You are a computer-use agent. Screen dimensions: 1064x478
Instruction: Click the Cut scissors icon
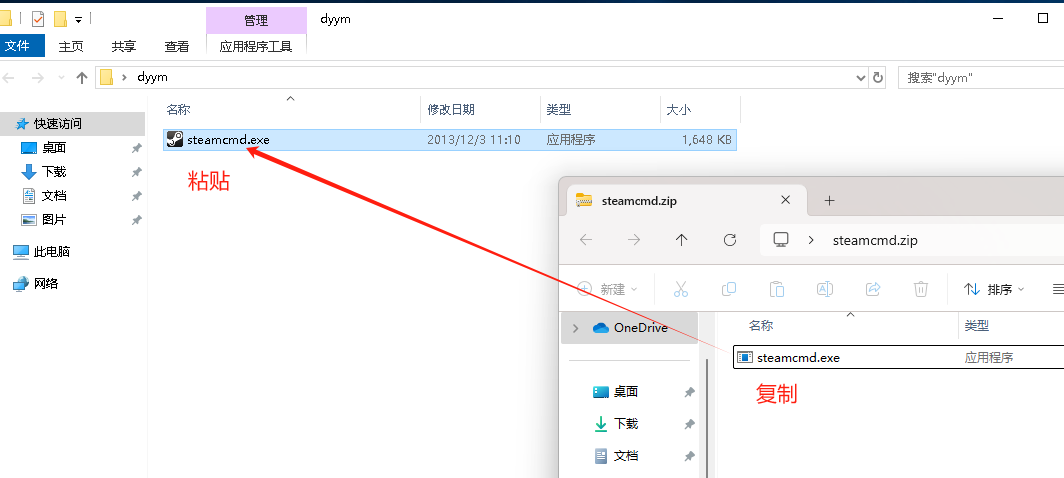[x=681, y=289]
